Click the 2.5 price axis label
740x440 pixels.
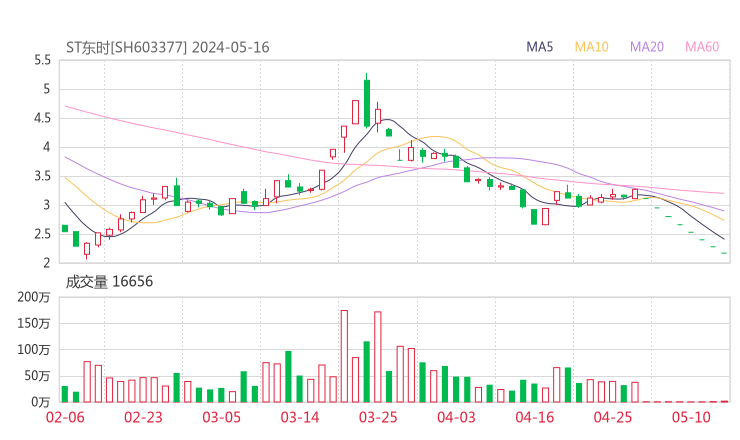coord(42,234)
